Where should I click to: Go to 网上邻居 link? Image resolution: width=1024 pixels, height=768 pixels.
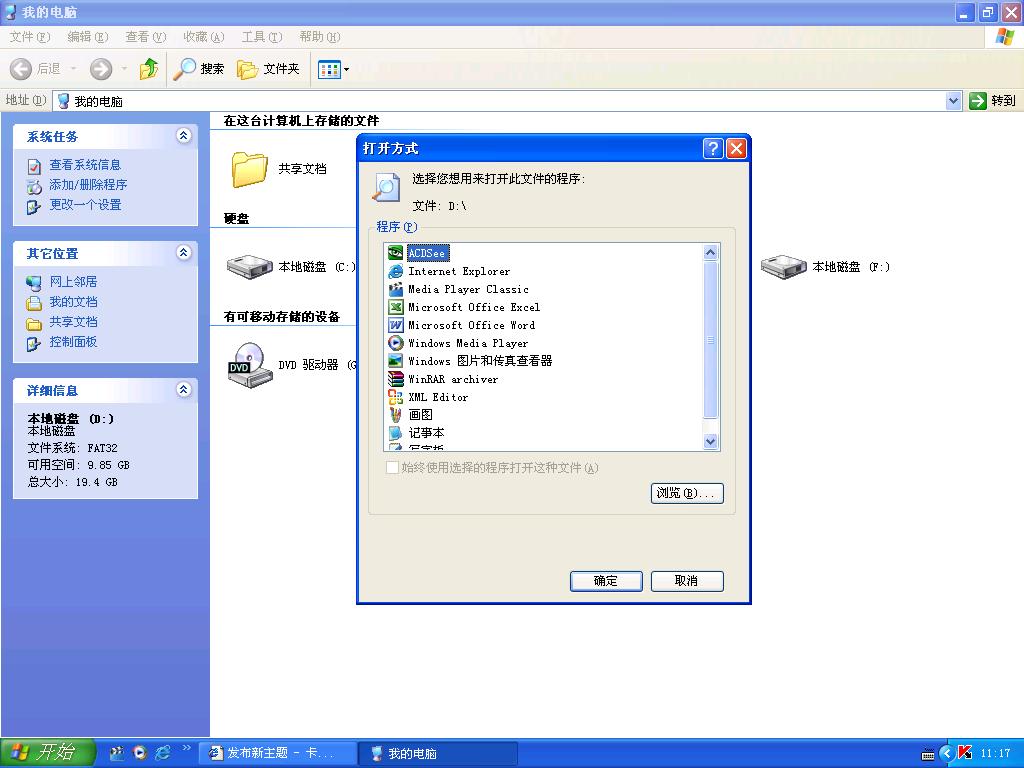[73, 281]
